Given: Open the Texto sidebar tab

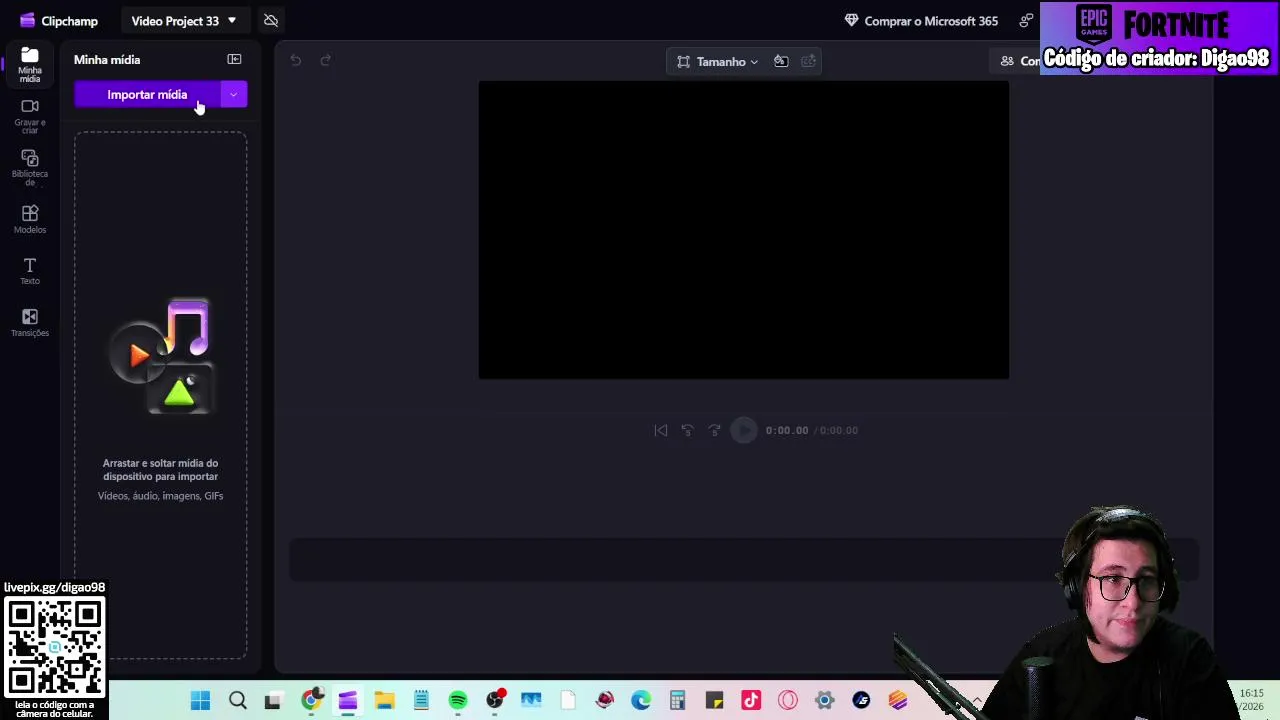Looking at the screenshot, I should pyautogui.click(x=29, y=271).
